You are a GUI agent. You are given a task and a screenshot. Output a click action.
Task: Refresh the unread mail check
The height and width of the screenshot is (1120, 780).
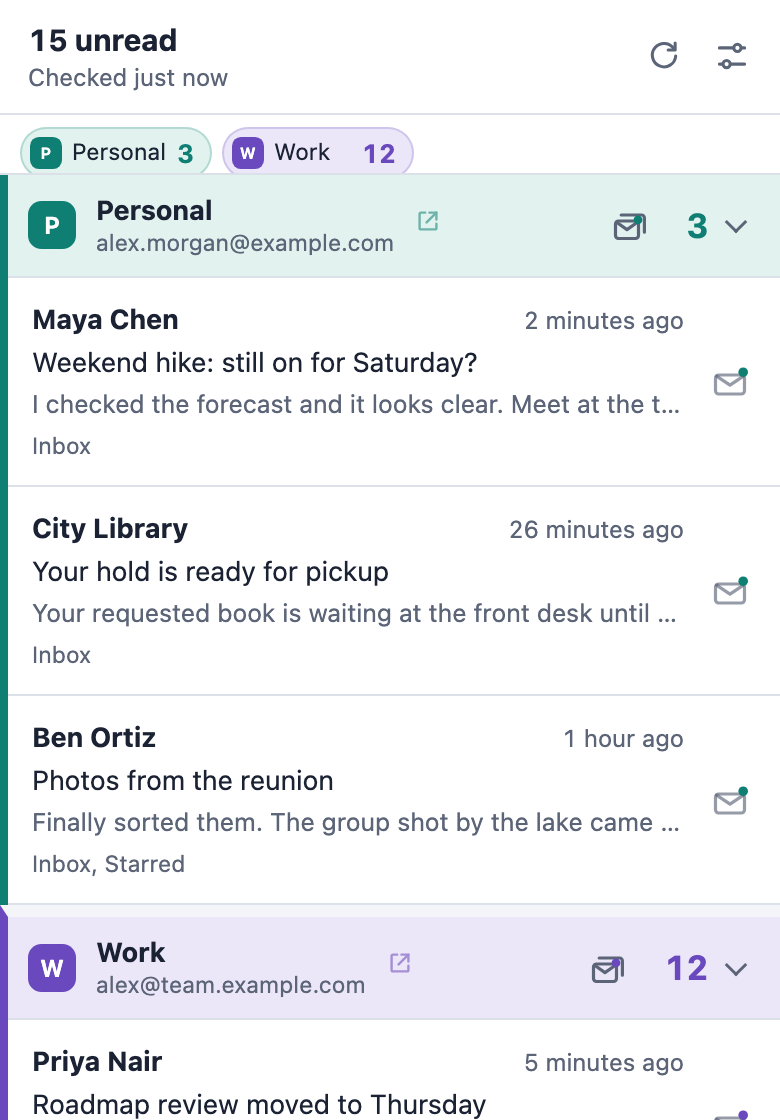[664, 56]
